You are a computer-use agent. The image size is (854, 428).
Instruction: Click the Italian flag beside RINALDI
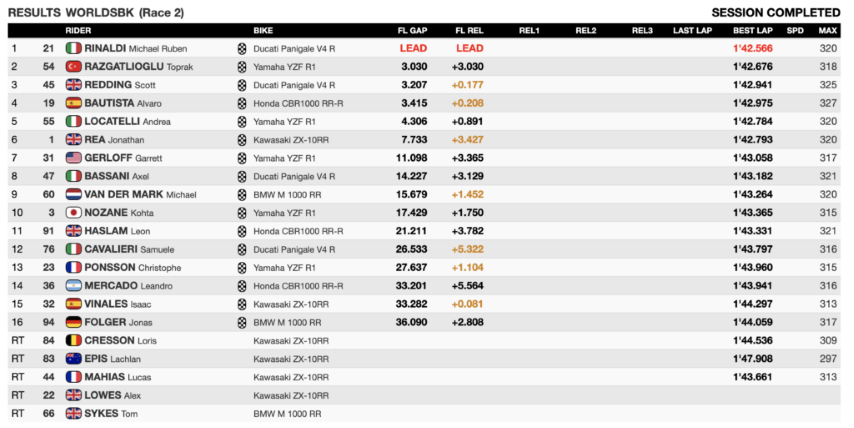pos(74,48)
